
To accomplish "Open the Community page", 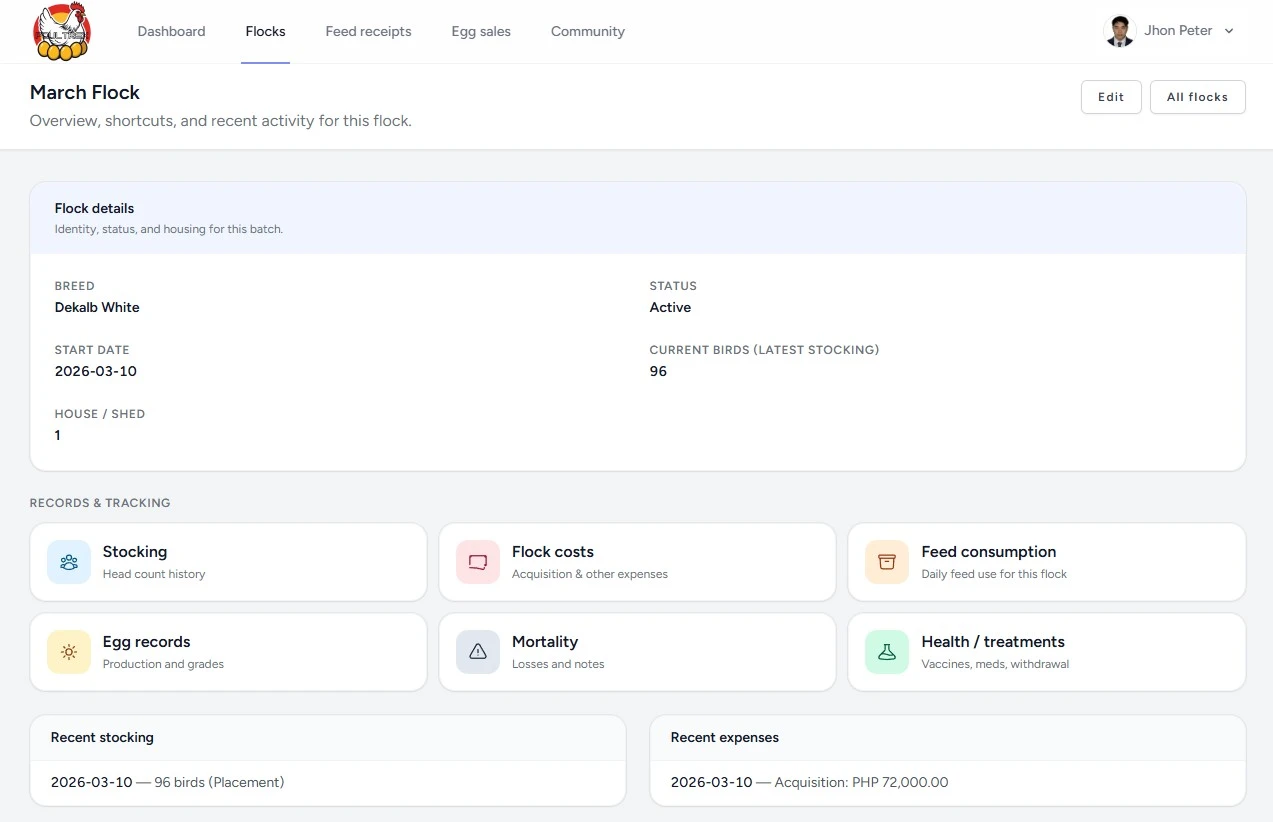I will [587, 31].
